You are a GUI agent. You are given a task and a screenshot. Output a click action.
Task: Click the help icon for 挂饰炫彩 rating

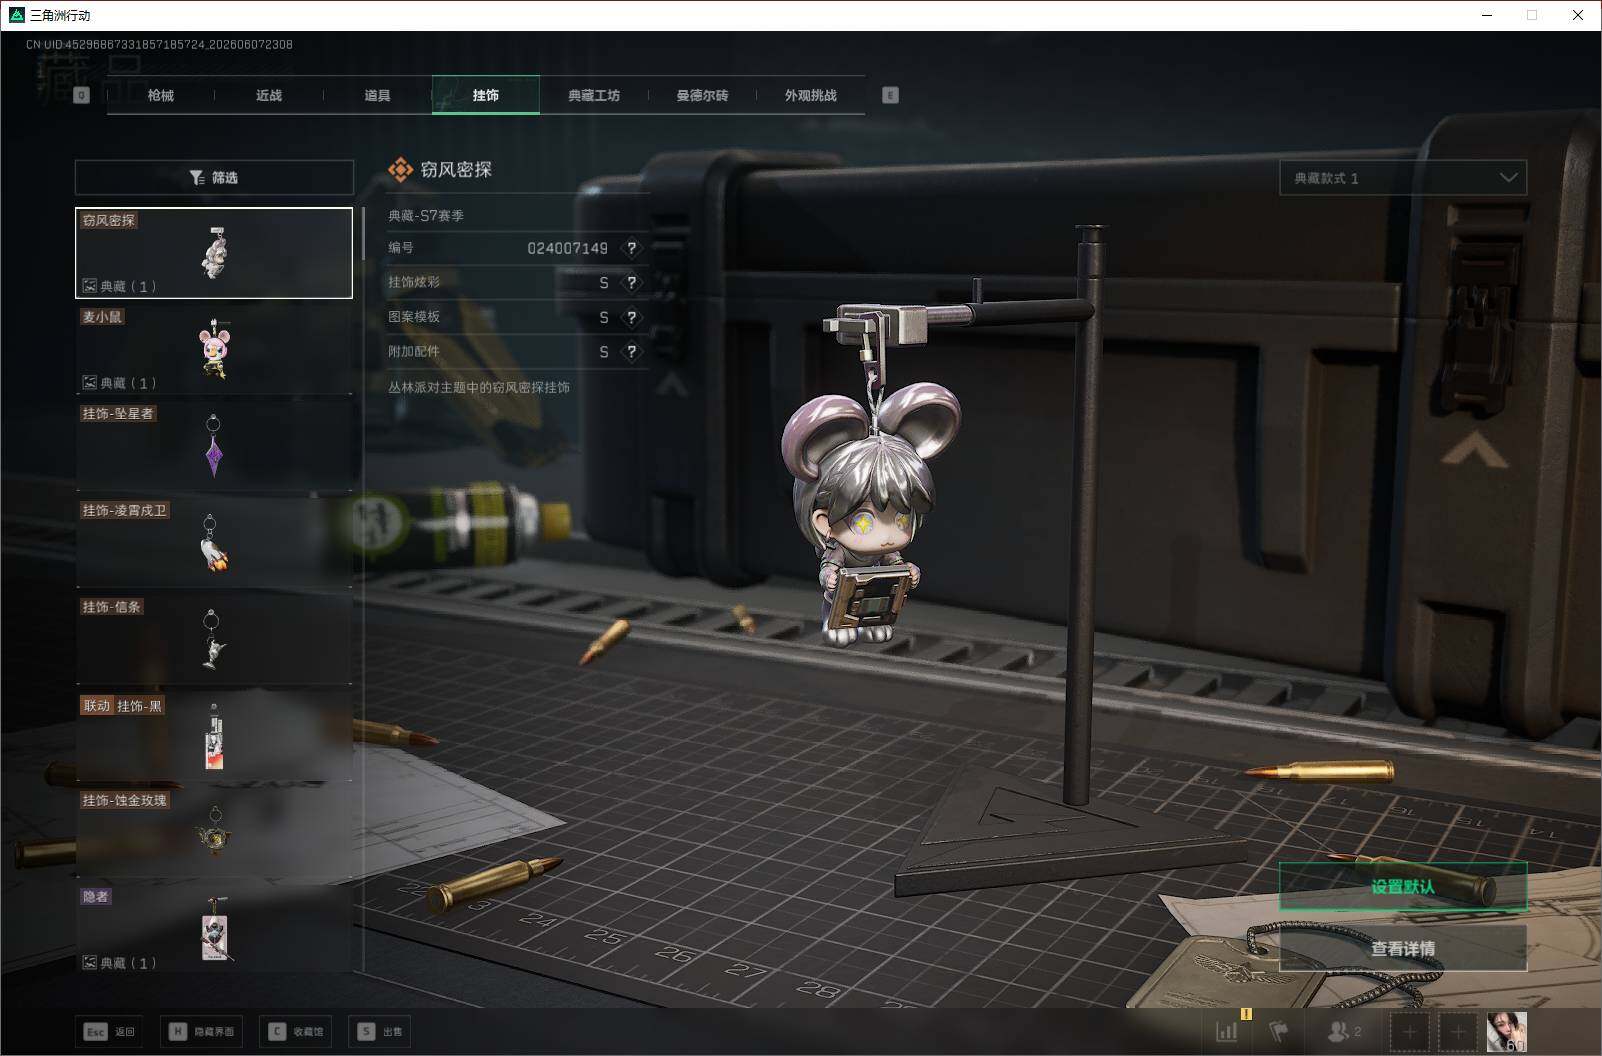pyautogui.click(x=631, y=283)
